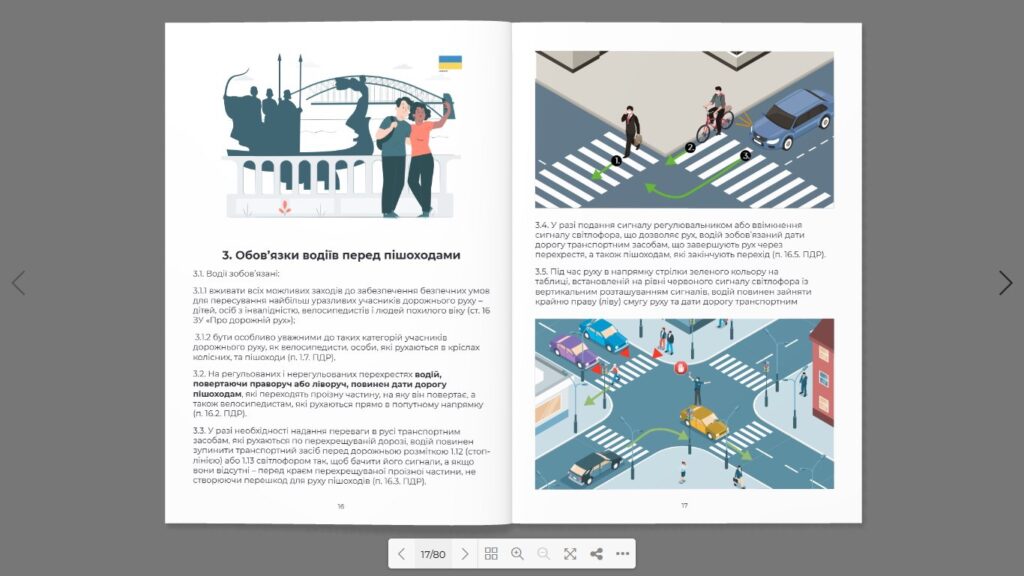Click the pedestrian crossing illustration with blue car
This screenshot has width=1024, height=576.
point(684,130)
